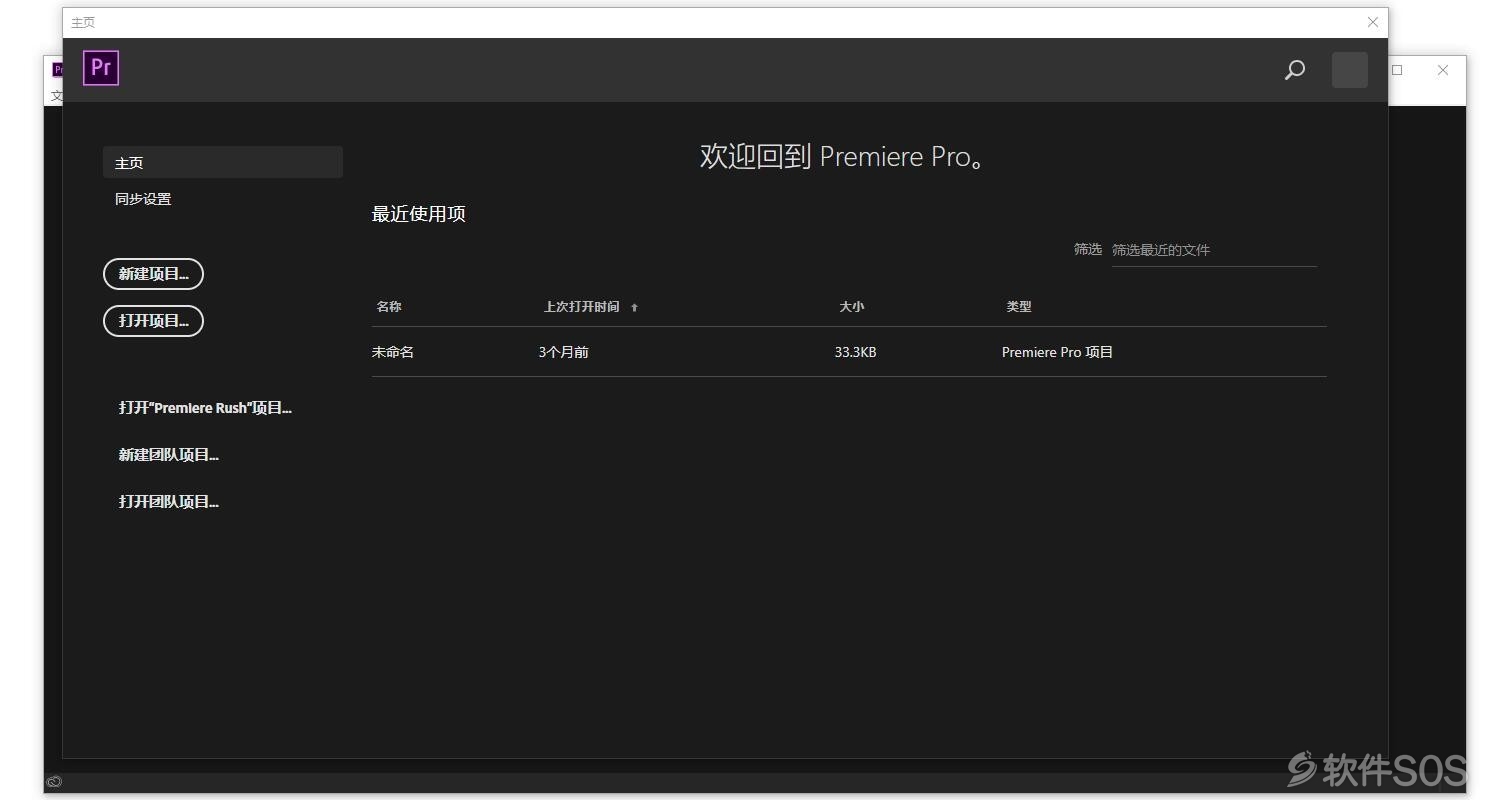Image resolution: width=1488 pixels, height=800 pixels.
Task: Sort by the 名称 column header
Action: 389,307
